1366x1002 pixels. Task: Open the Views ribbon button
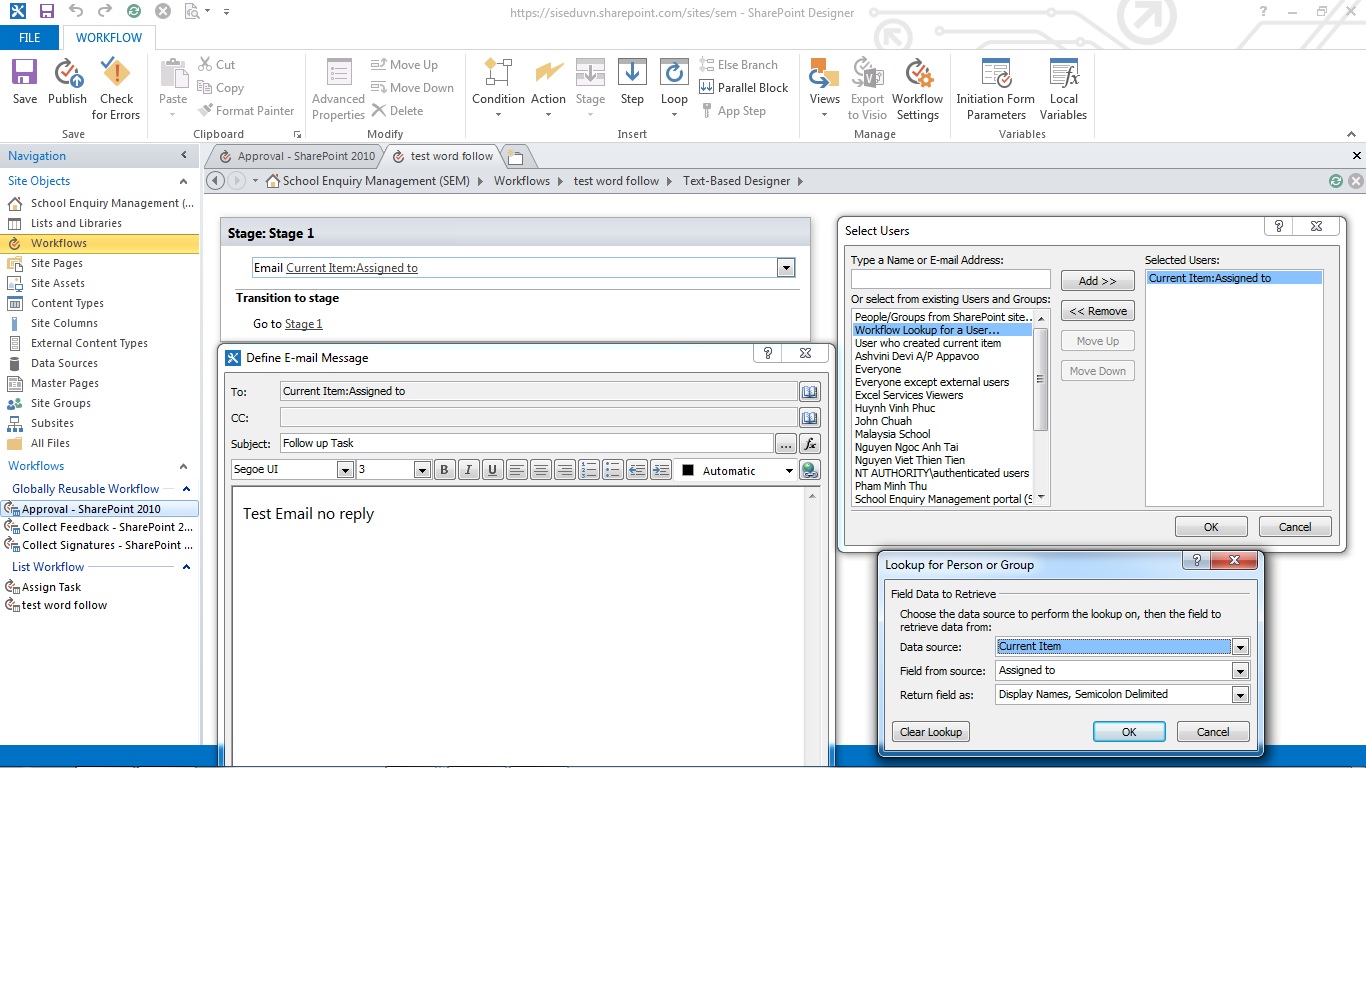(x=824, y=88)
